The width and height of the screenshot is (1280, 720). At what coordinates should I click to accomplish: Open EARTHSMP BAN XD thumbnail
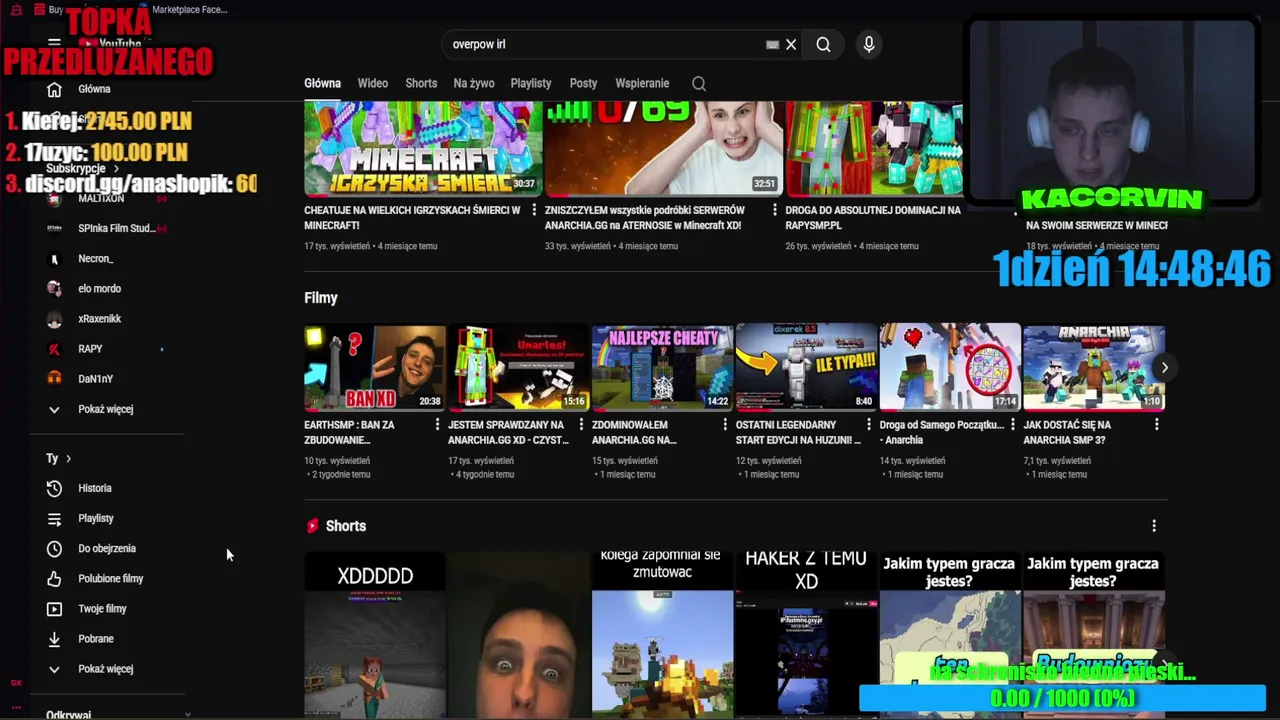[x=375, y=367]
